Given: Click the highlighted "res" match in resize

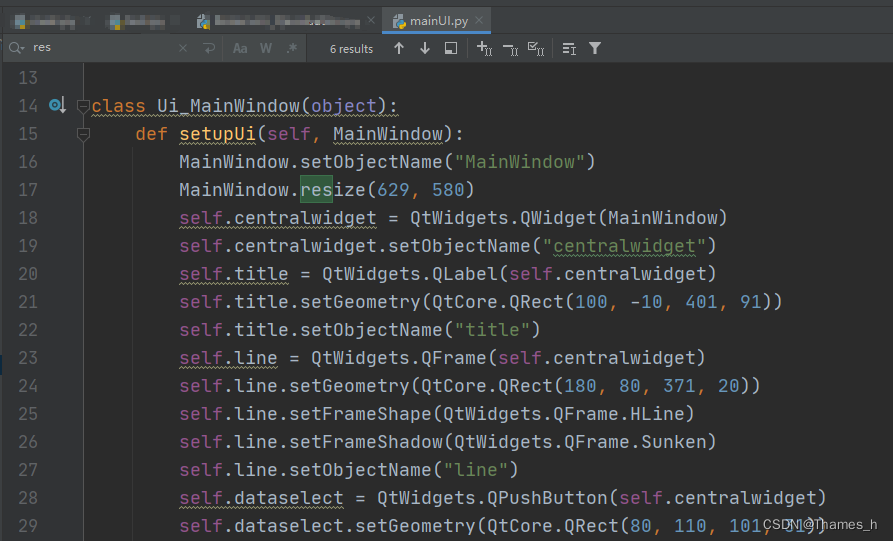Looking at the screenshot, I should pyautogui.click(x=316, y=190).
